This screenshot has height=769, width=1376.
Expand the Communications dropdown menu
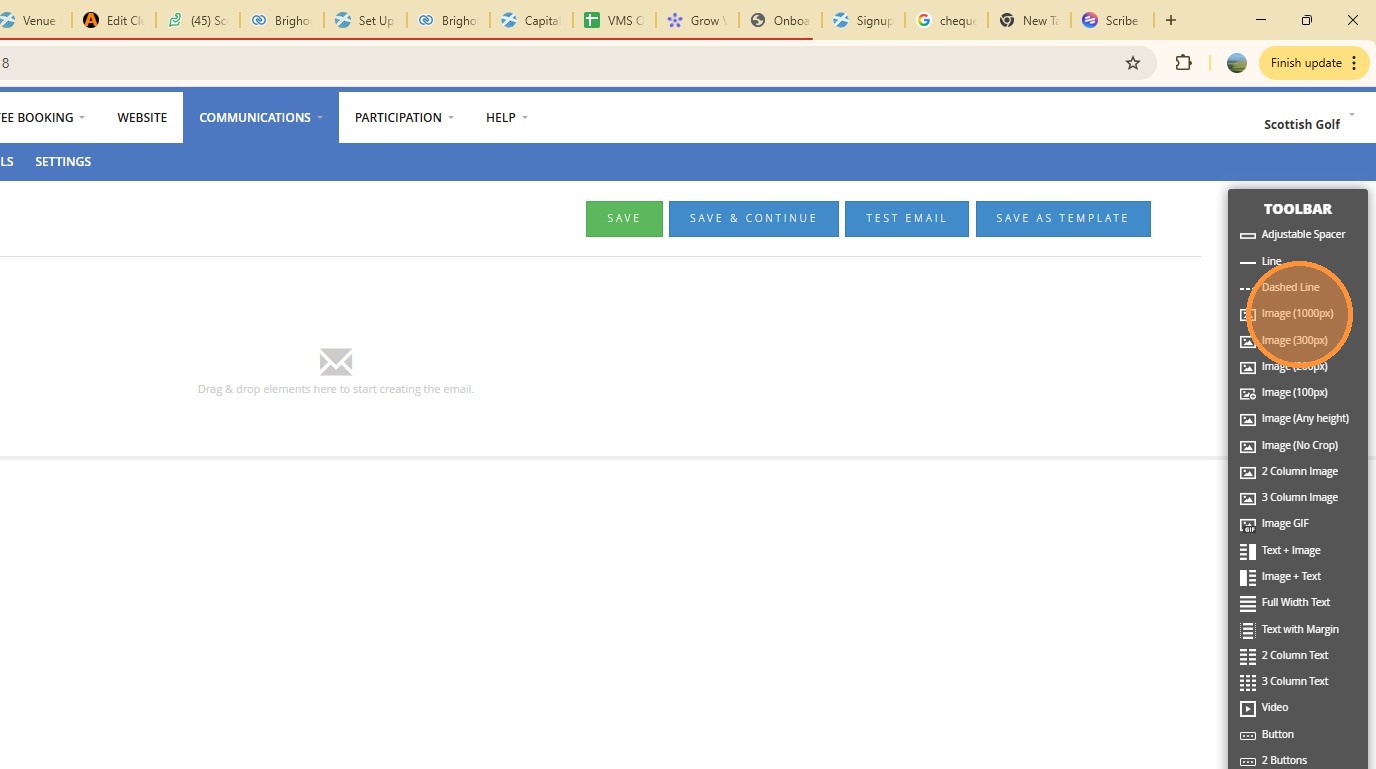tap(261, 117)
